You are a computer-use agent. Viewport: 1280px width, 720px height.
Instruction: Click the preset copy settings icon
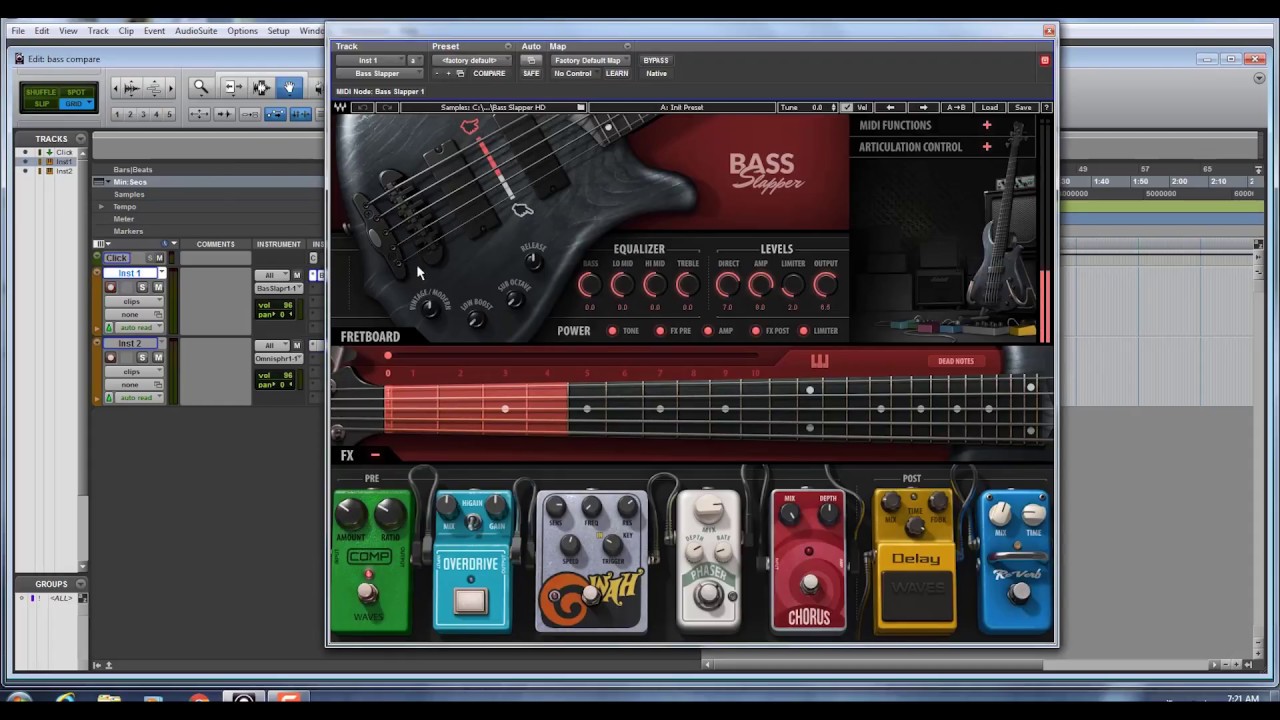pos(460,73)
